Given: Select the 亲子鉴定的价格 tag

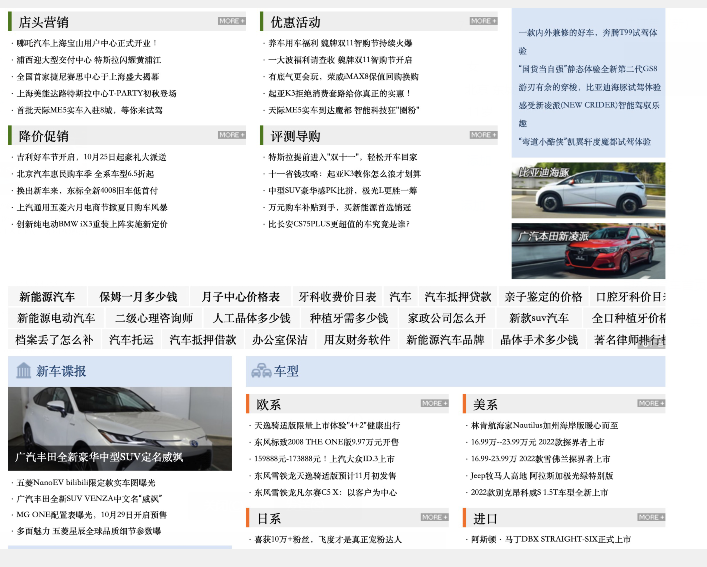Looking at the screenshot, I should pyautogui.click(x=543, y=297).
